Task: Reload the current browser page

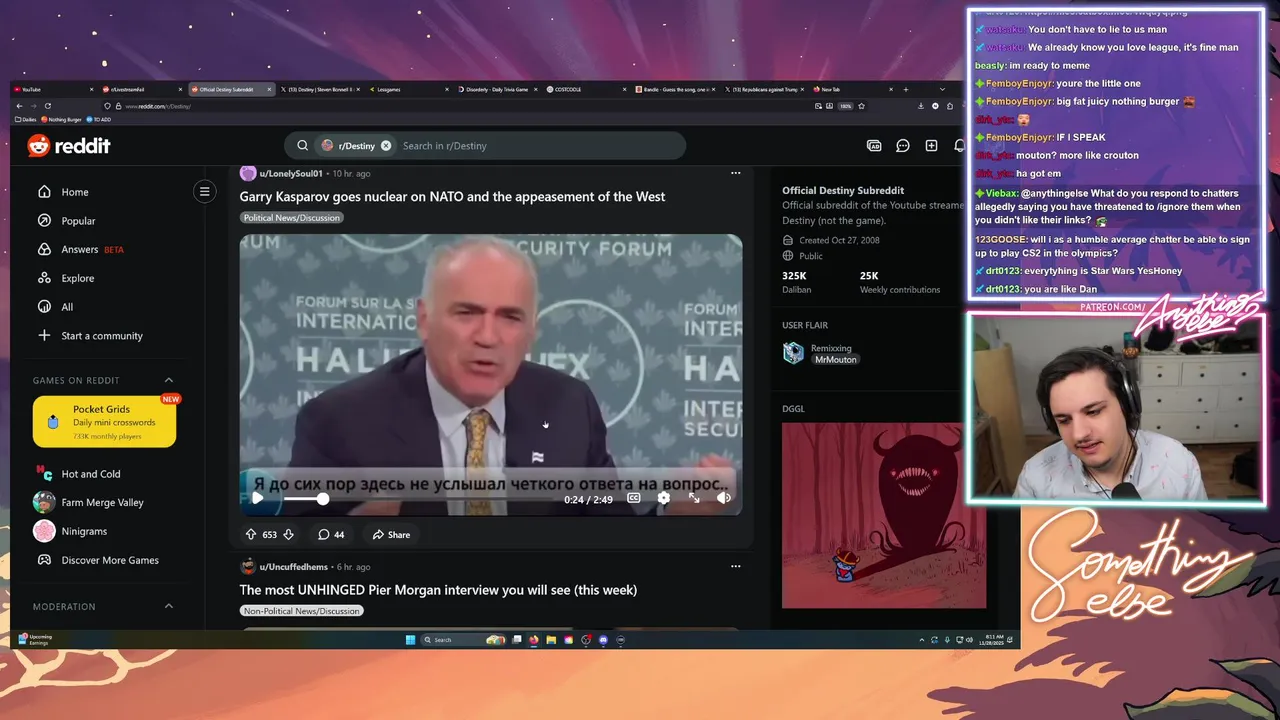Action: 47,106
